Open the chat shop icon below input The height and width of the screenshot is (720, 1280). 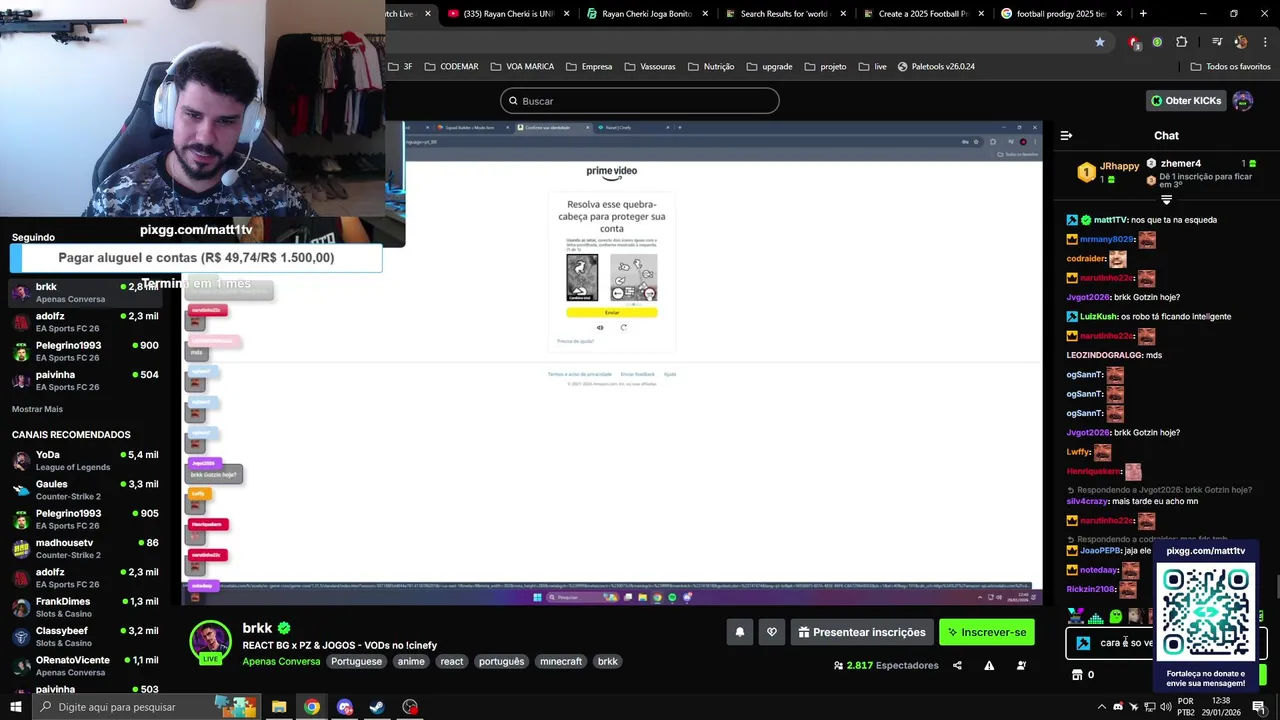point(1077,675)
